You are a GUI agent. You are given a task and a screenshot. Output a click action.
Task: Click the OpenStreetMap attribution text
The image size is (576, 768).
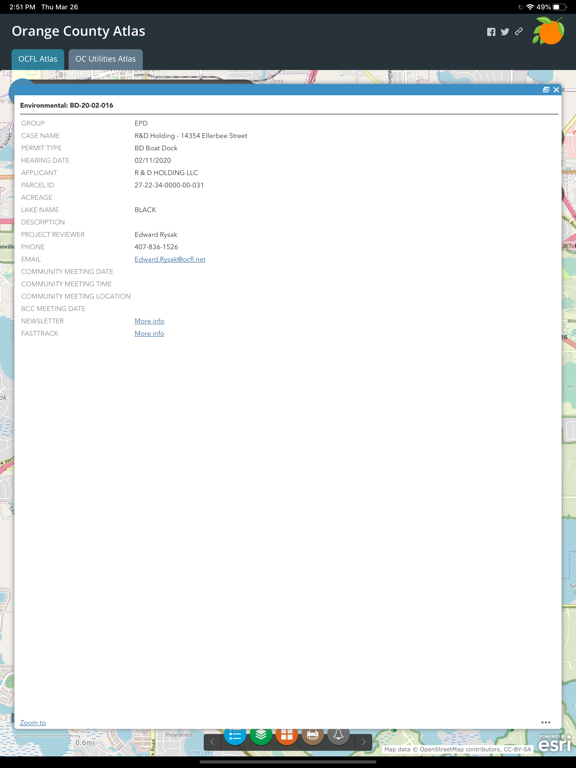[457, 749]
